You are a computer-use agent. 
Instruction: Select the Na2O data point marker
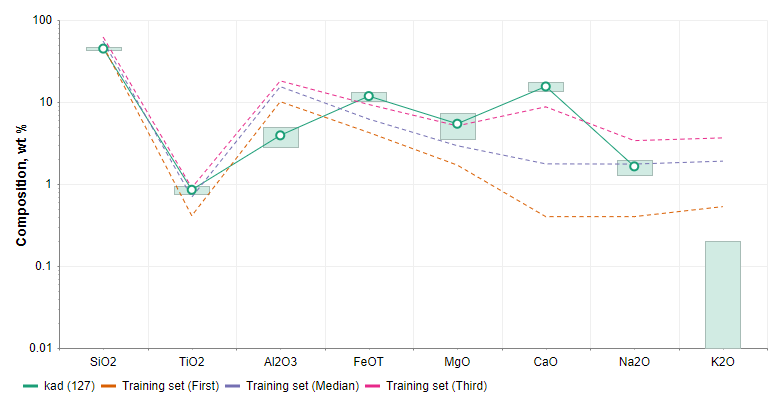(x=634, y=166)
